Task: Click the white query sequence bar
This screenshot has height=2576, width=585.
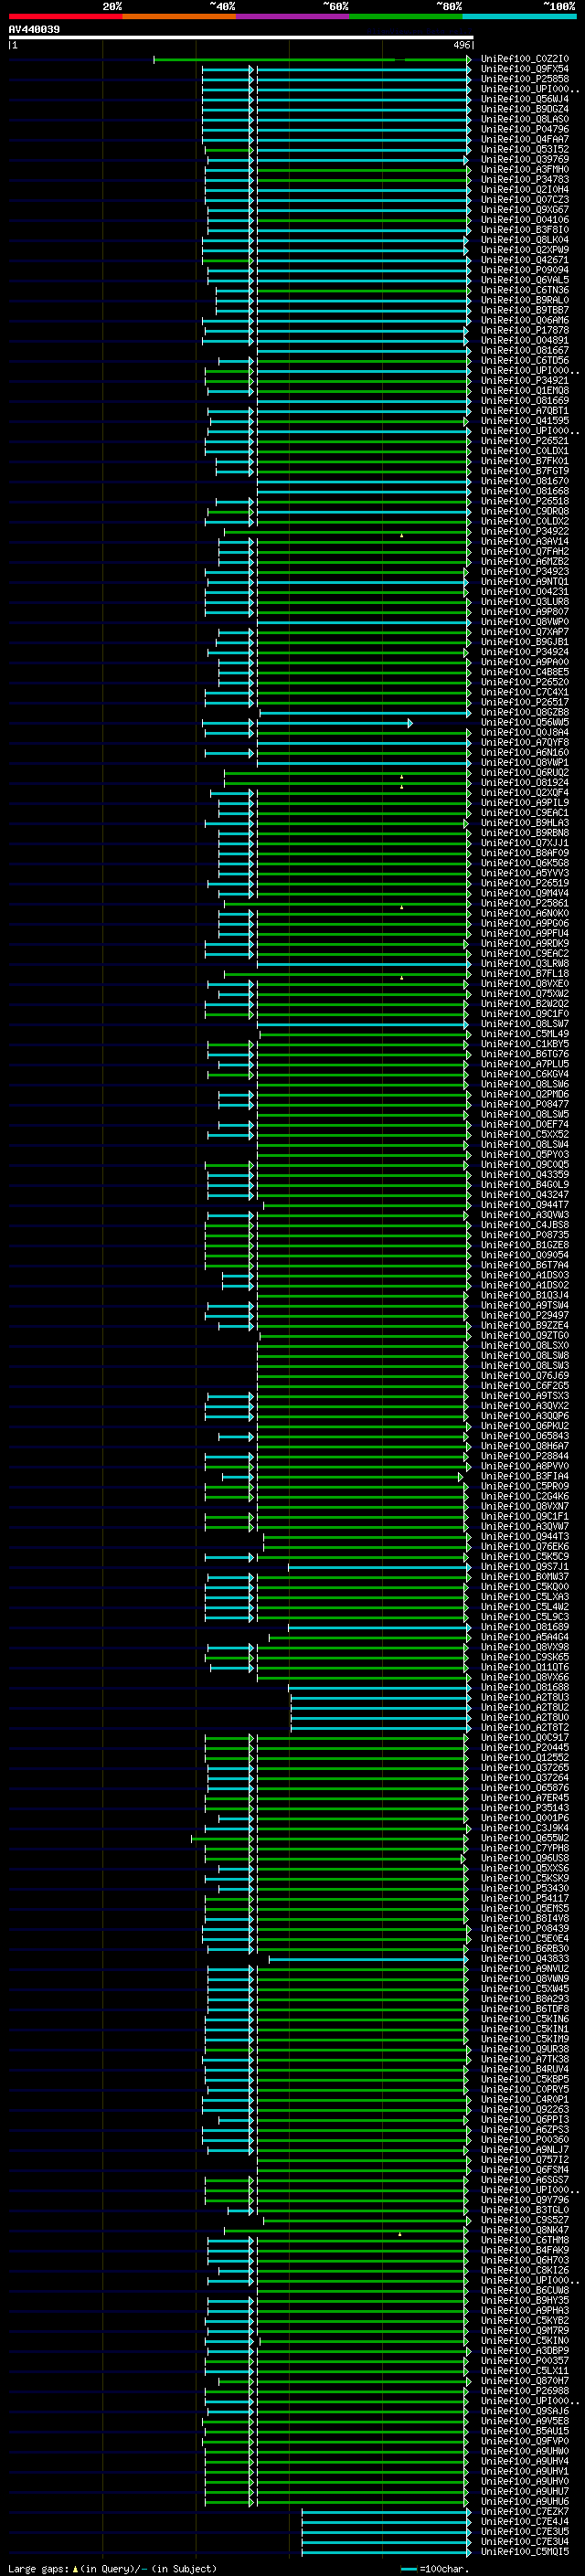Action: tap(241, 38)
